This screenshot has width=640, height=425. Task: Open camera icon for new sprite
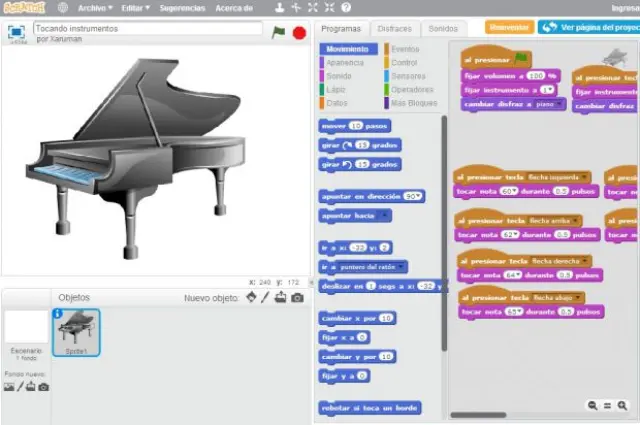[297, 298]
